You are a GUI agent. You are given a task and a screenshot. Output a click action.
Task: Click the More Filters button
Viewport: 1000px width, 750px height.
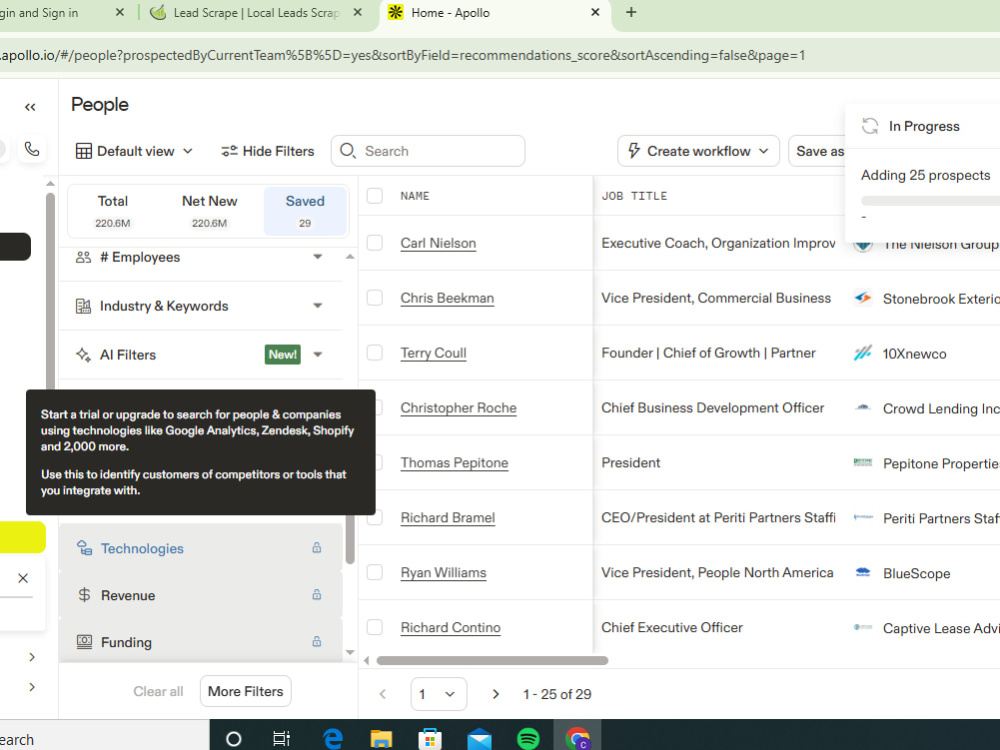tap(246, 691)
